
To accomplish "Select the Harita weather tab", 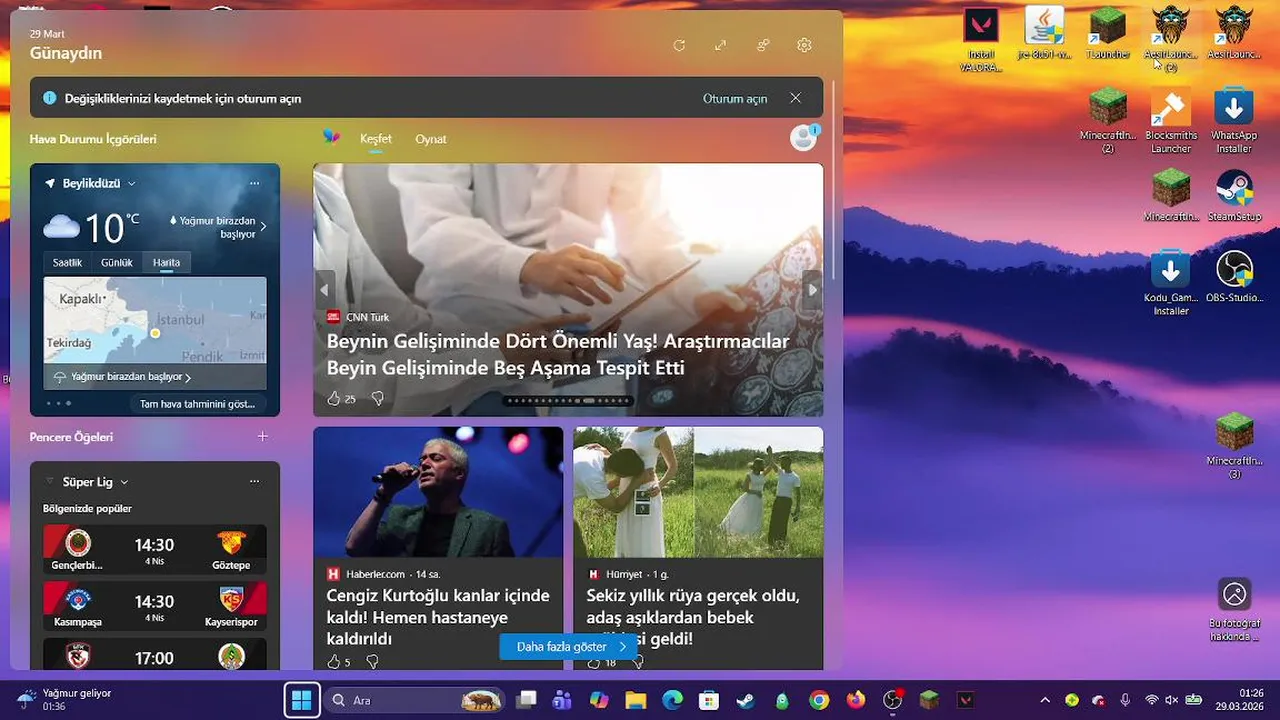I will click(166, 262).
